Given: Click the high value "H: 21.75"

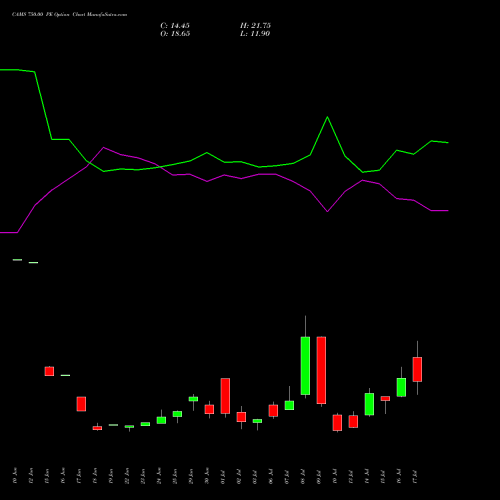Looking at the screenshot, I should tap(255, 26).
